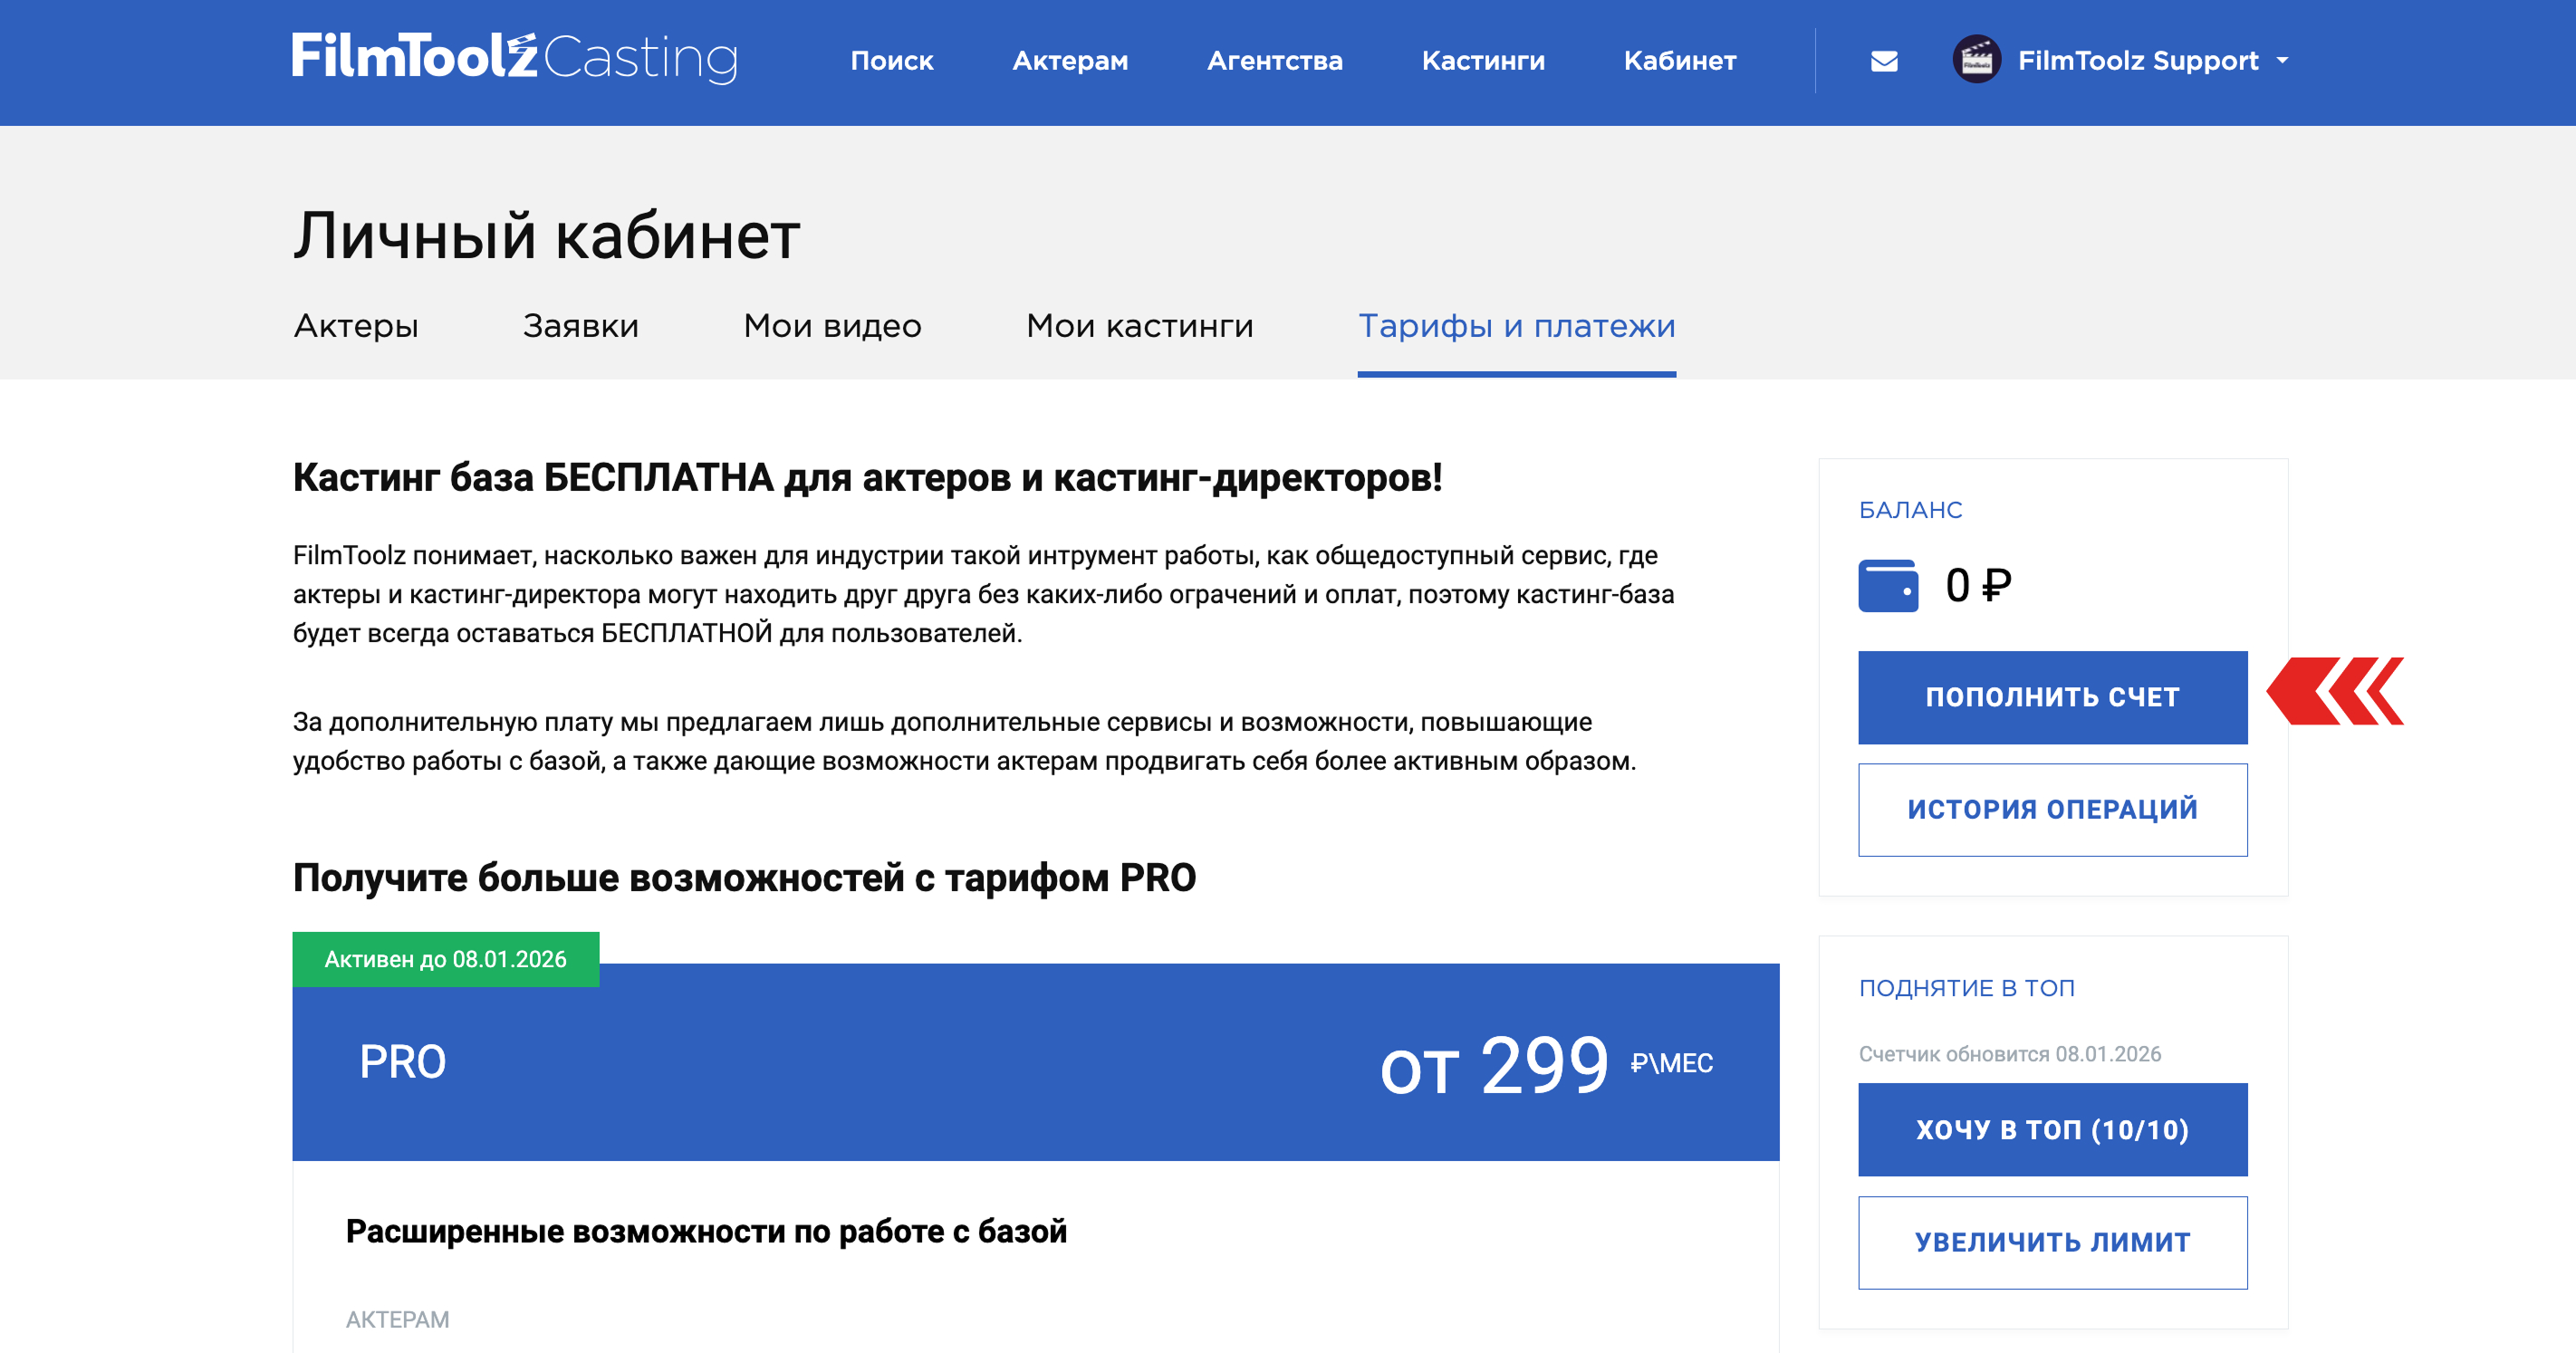
Task: Open the Мои видео tab
Action: coord(832,326)
